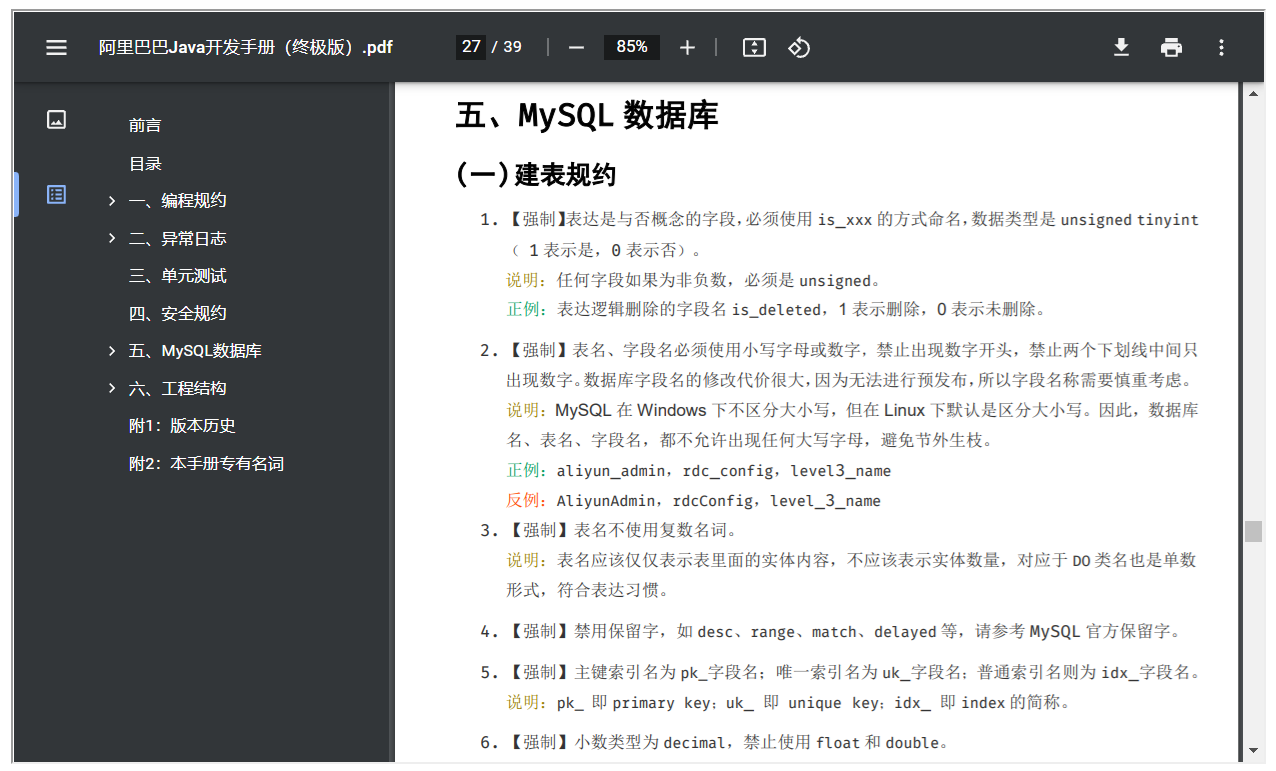Expand the 六、工程结构 outline section
The width and height of the screenshot is (1276, 771).
[x=112, y=388]
